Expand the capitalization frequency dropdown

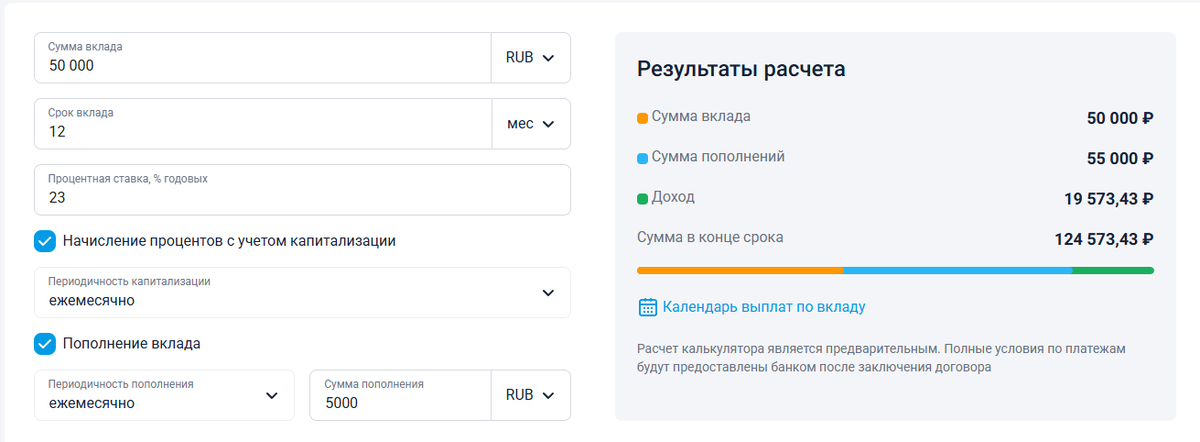click(x=547, y=293)
